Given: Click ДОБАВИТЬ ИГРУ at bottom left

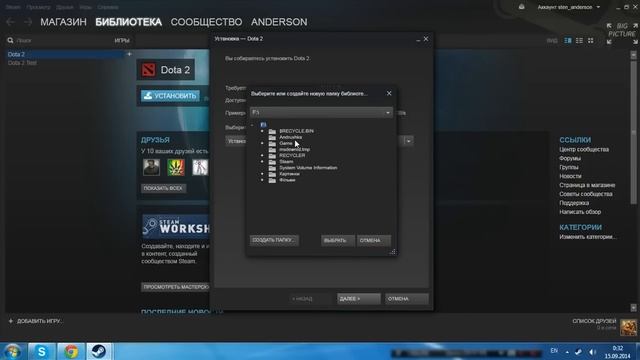Looking at the screenshot, I should point(35,321).
